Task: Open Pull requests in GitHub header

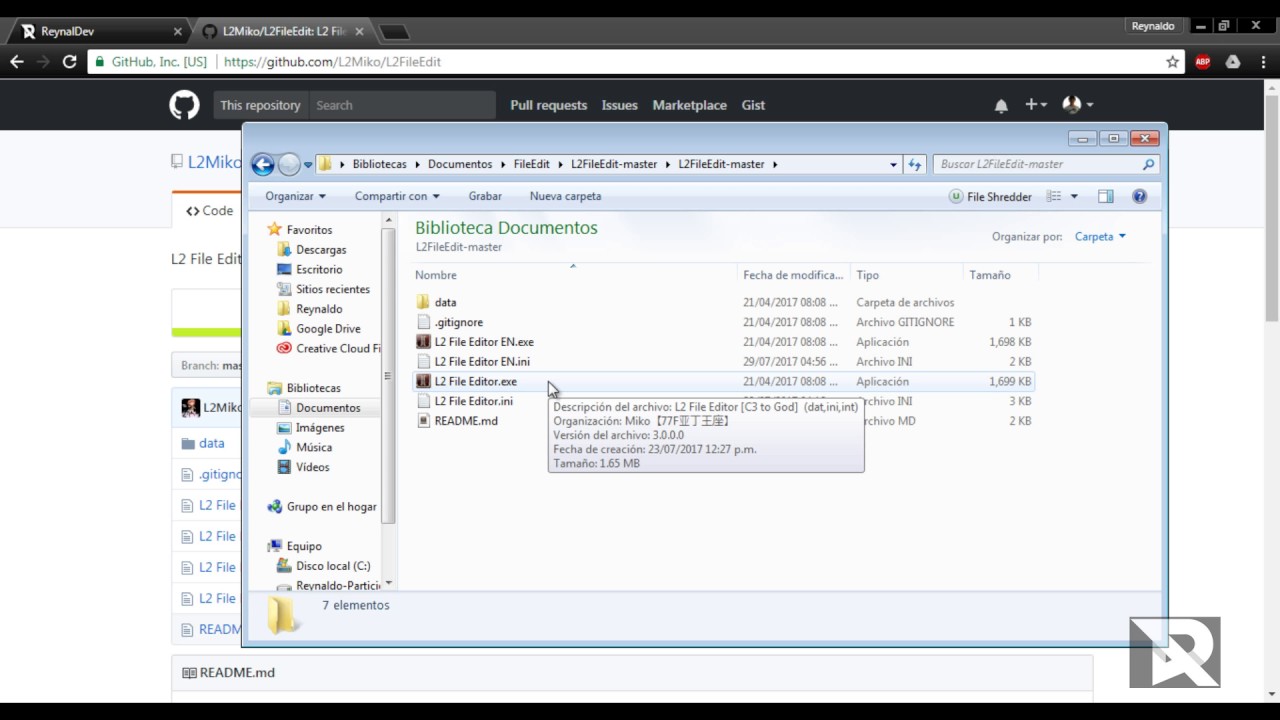Action: tap(548, 105)
